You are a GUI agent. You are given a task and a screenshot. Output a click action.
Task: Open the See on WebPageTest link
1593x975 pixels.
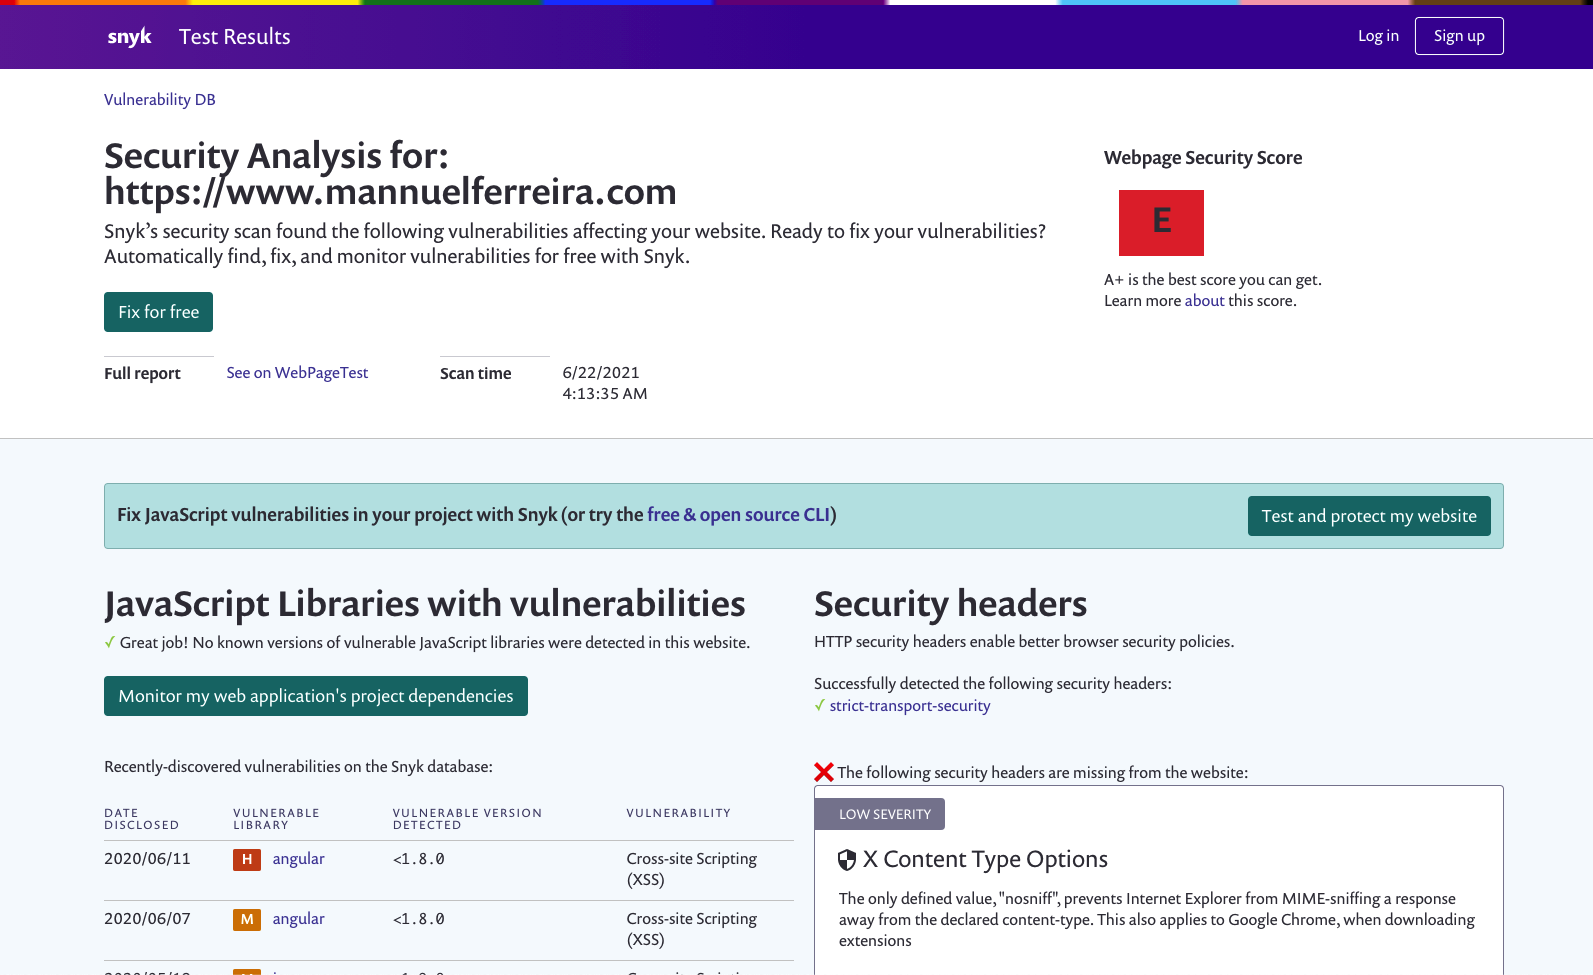tap(297, 373)
